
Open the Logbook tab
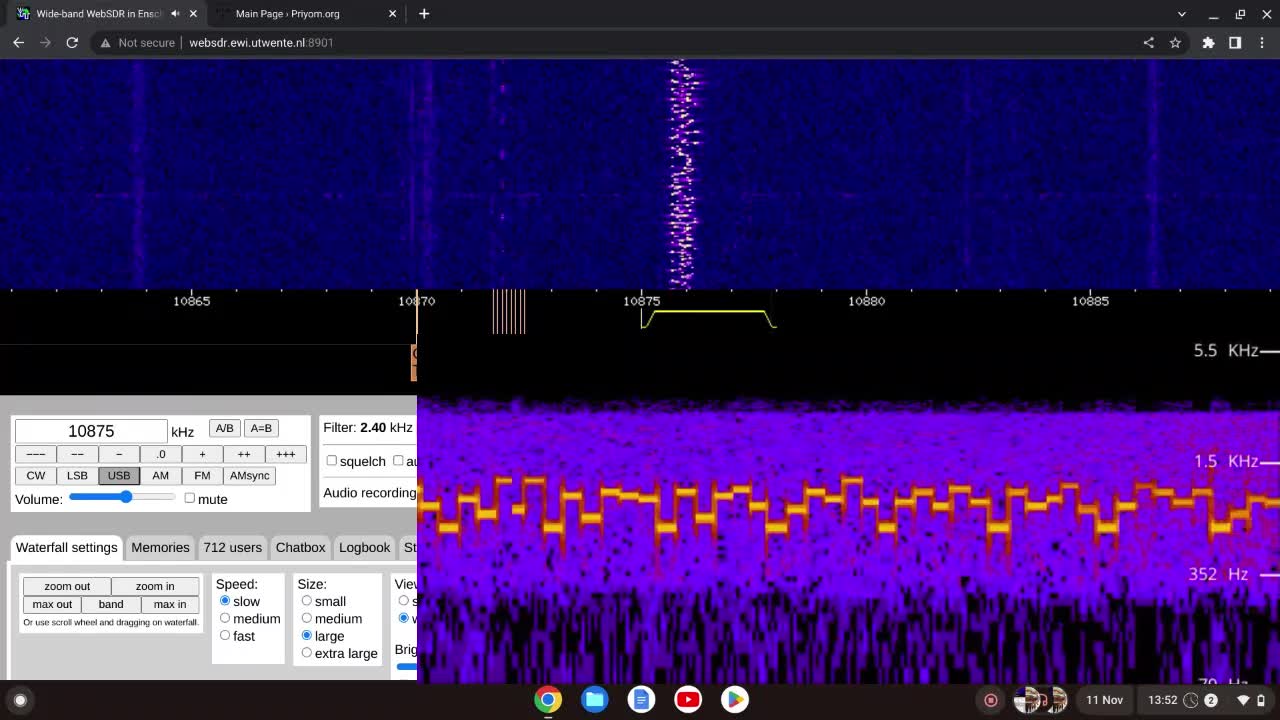pyautogui.click(x=364, y=547)
